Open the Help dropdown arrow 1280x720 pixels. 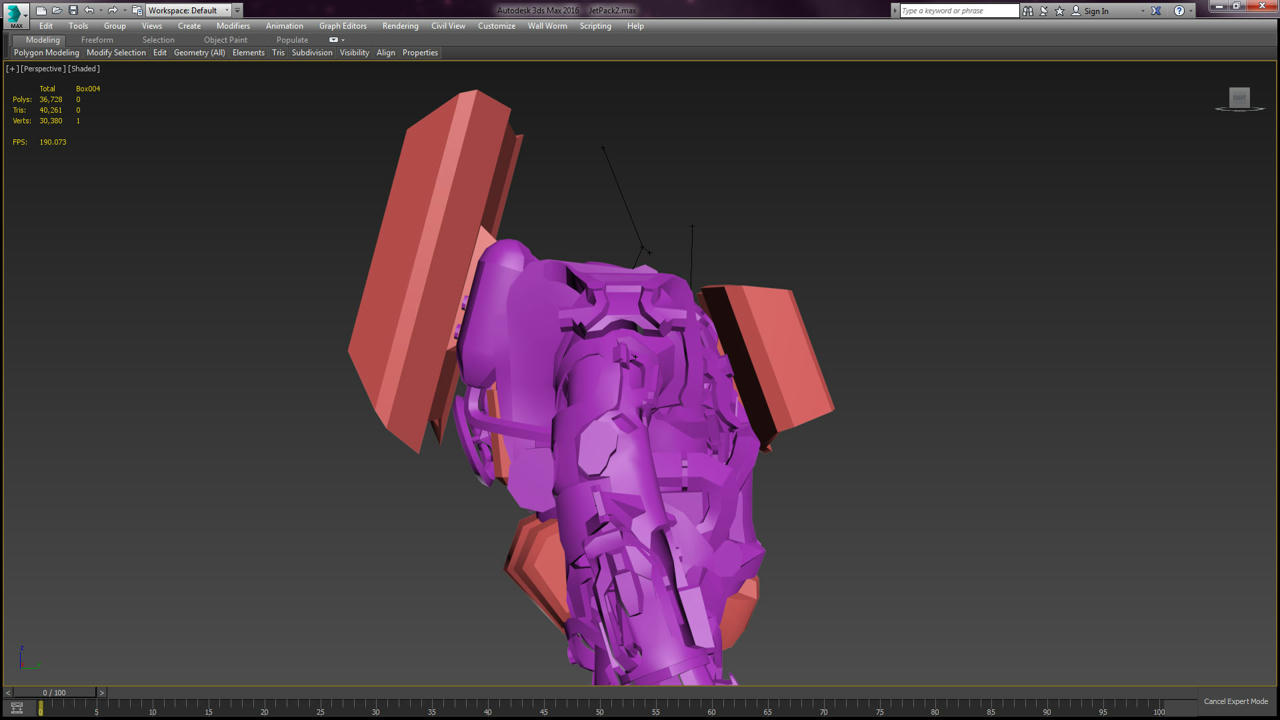[1190, 11]
